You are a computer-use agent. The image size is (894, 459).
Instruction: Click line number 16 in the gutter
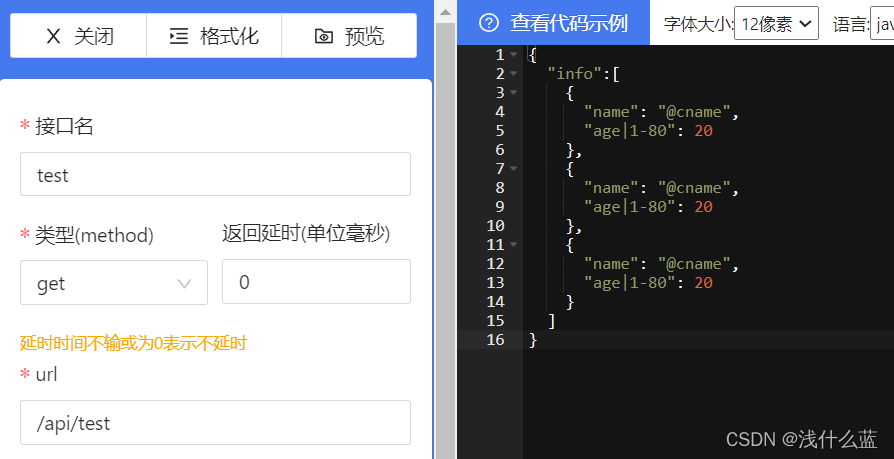pyautogui.click(x=496, y=340)
